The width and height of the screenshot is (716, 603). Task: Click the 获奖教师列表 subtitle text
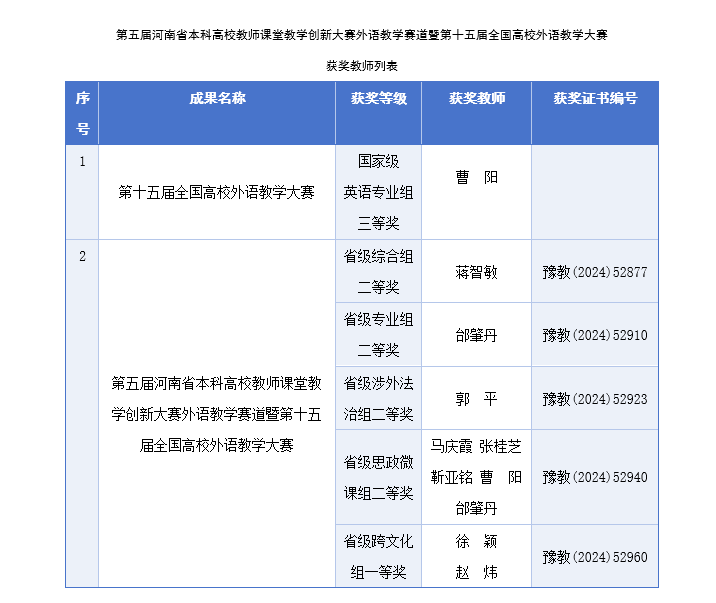pyautogui.click(x=362, y=65)
